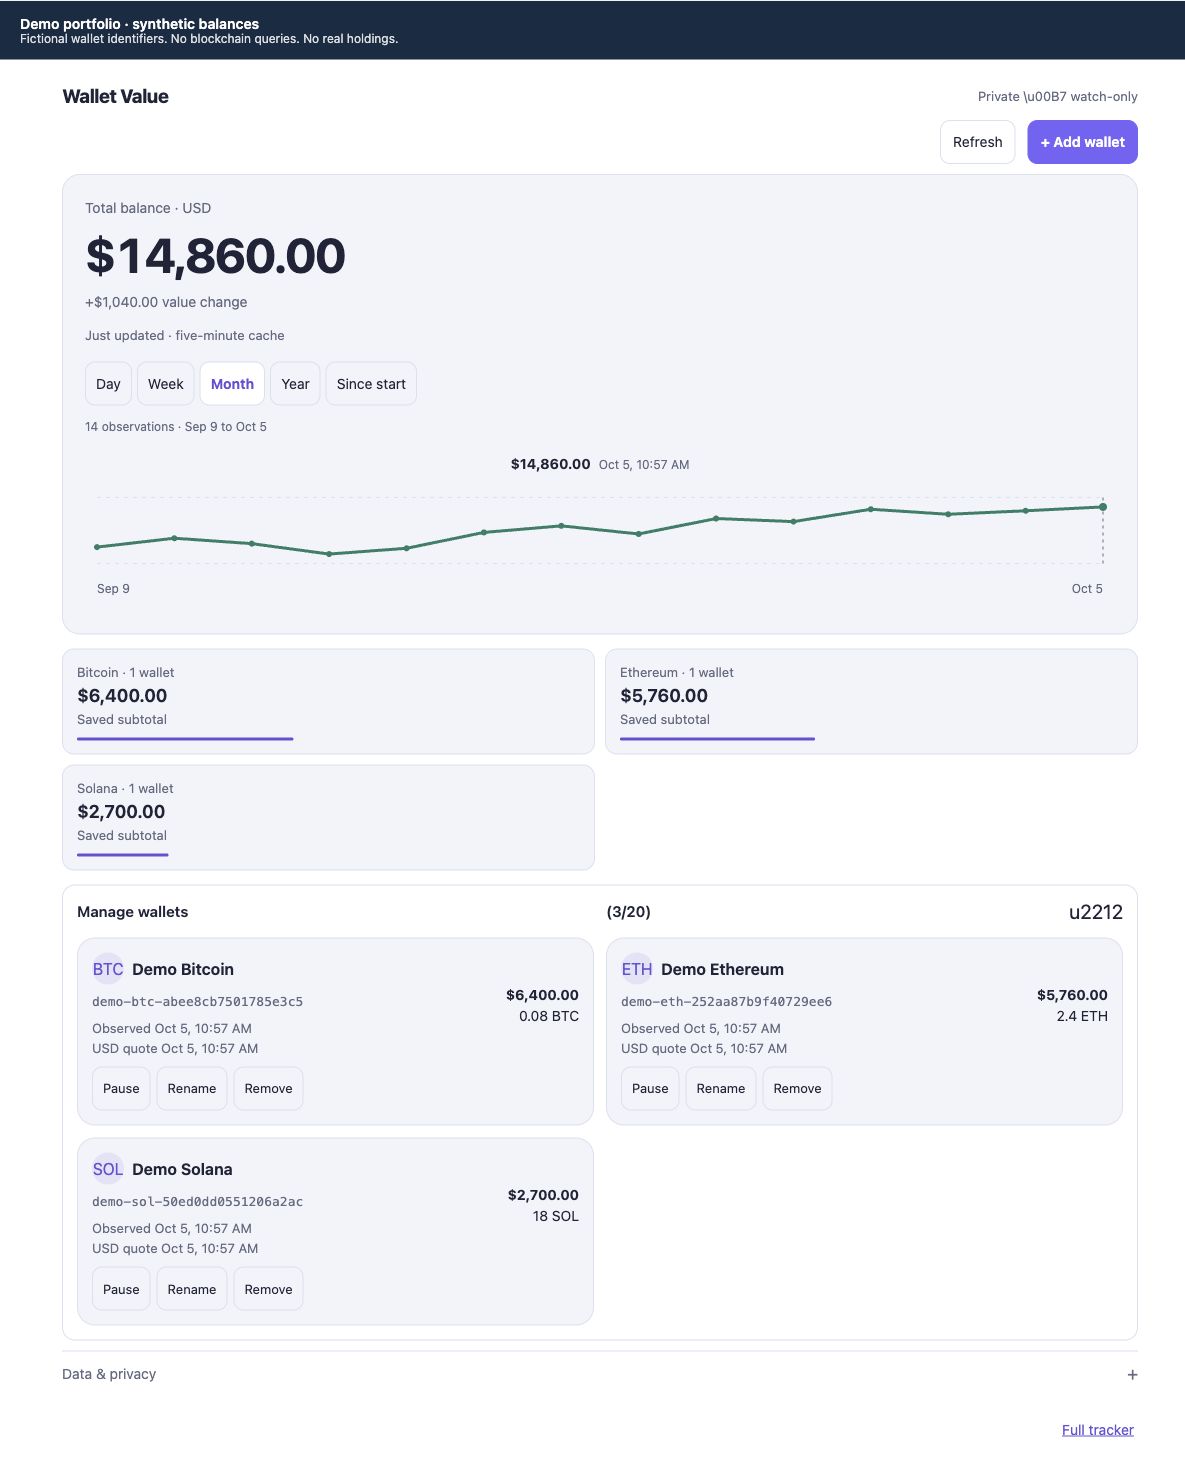Click the (3/20) wallet count

(x=628, y=912)
